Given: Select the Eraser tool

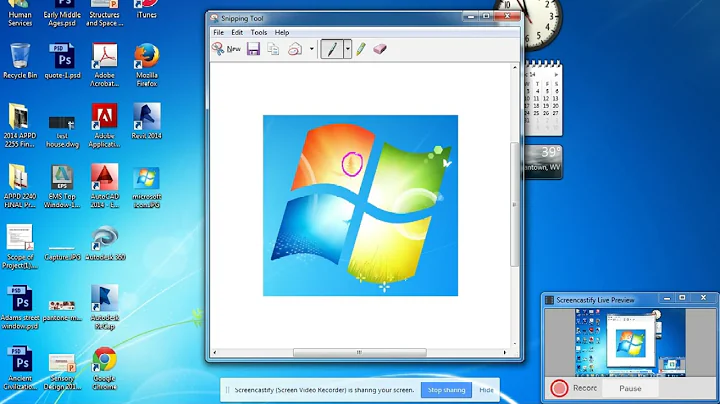Looking at the screenshot, I should pos(380,49).
